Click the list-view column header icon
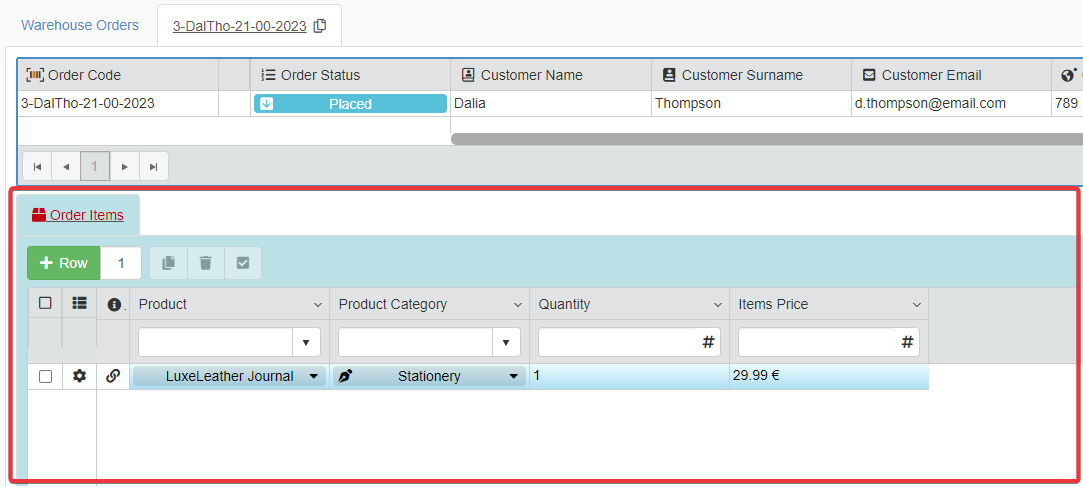The width and height of the screenshot is (1083, 486). [x=79, y=304]
